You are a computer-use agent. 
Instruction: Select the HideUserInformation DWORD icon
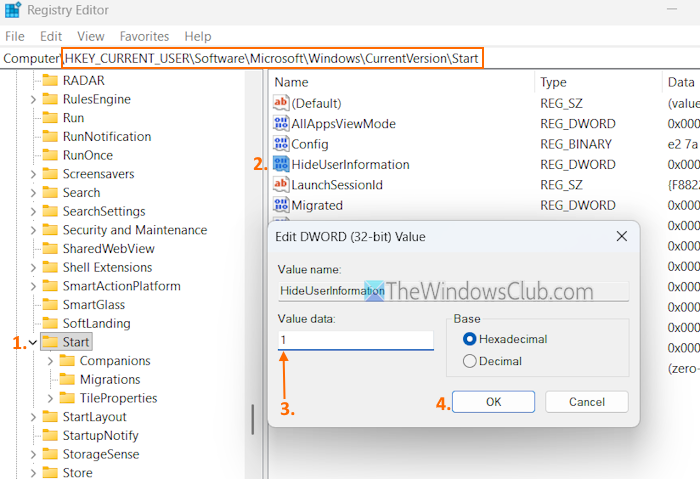click(x=281, y=164)
